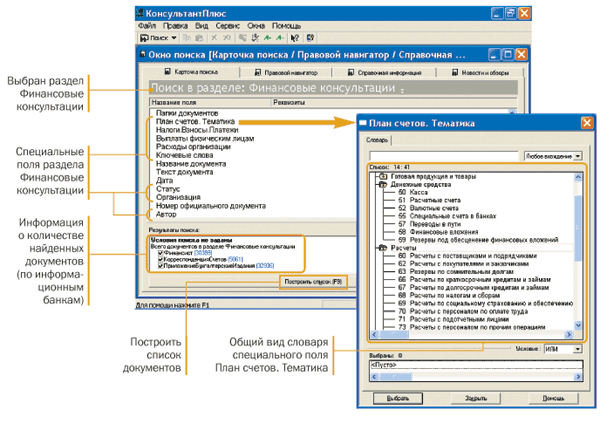Click the tree list horizontal scroll-right arrow

(569, 334)
